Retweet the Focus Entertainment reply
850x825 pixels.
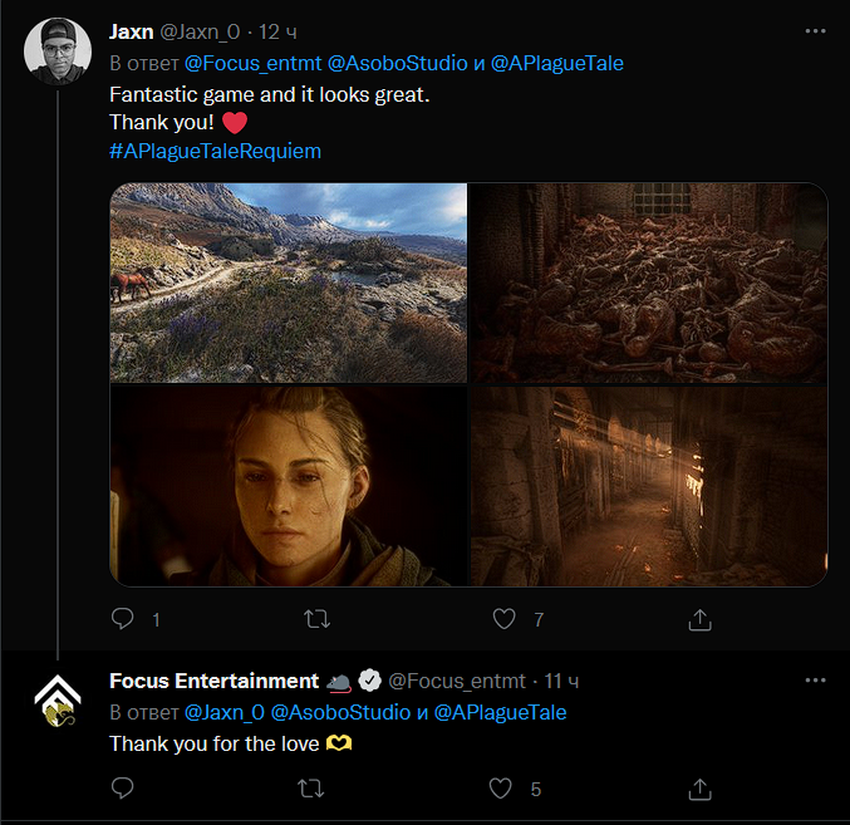click(x=311, y=789)
